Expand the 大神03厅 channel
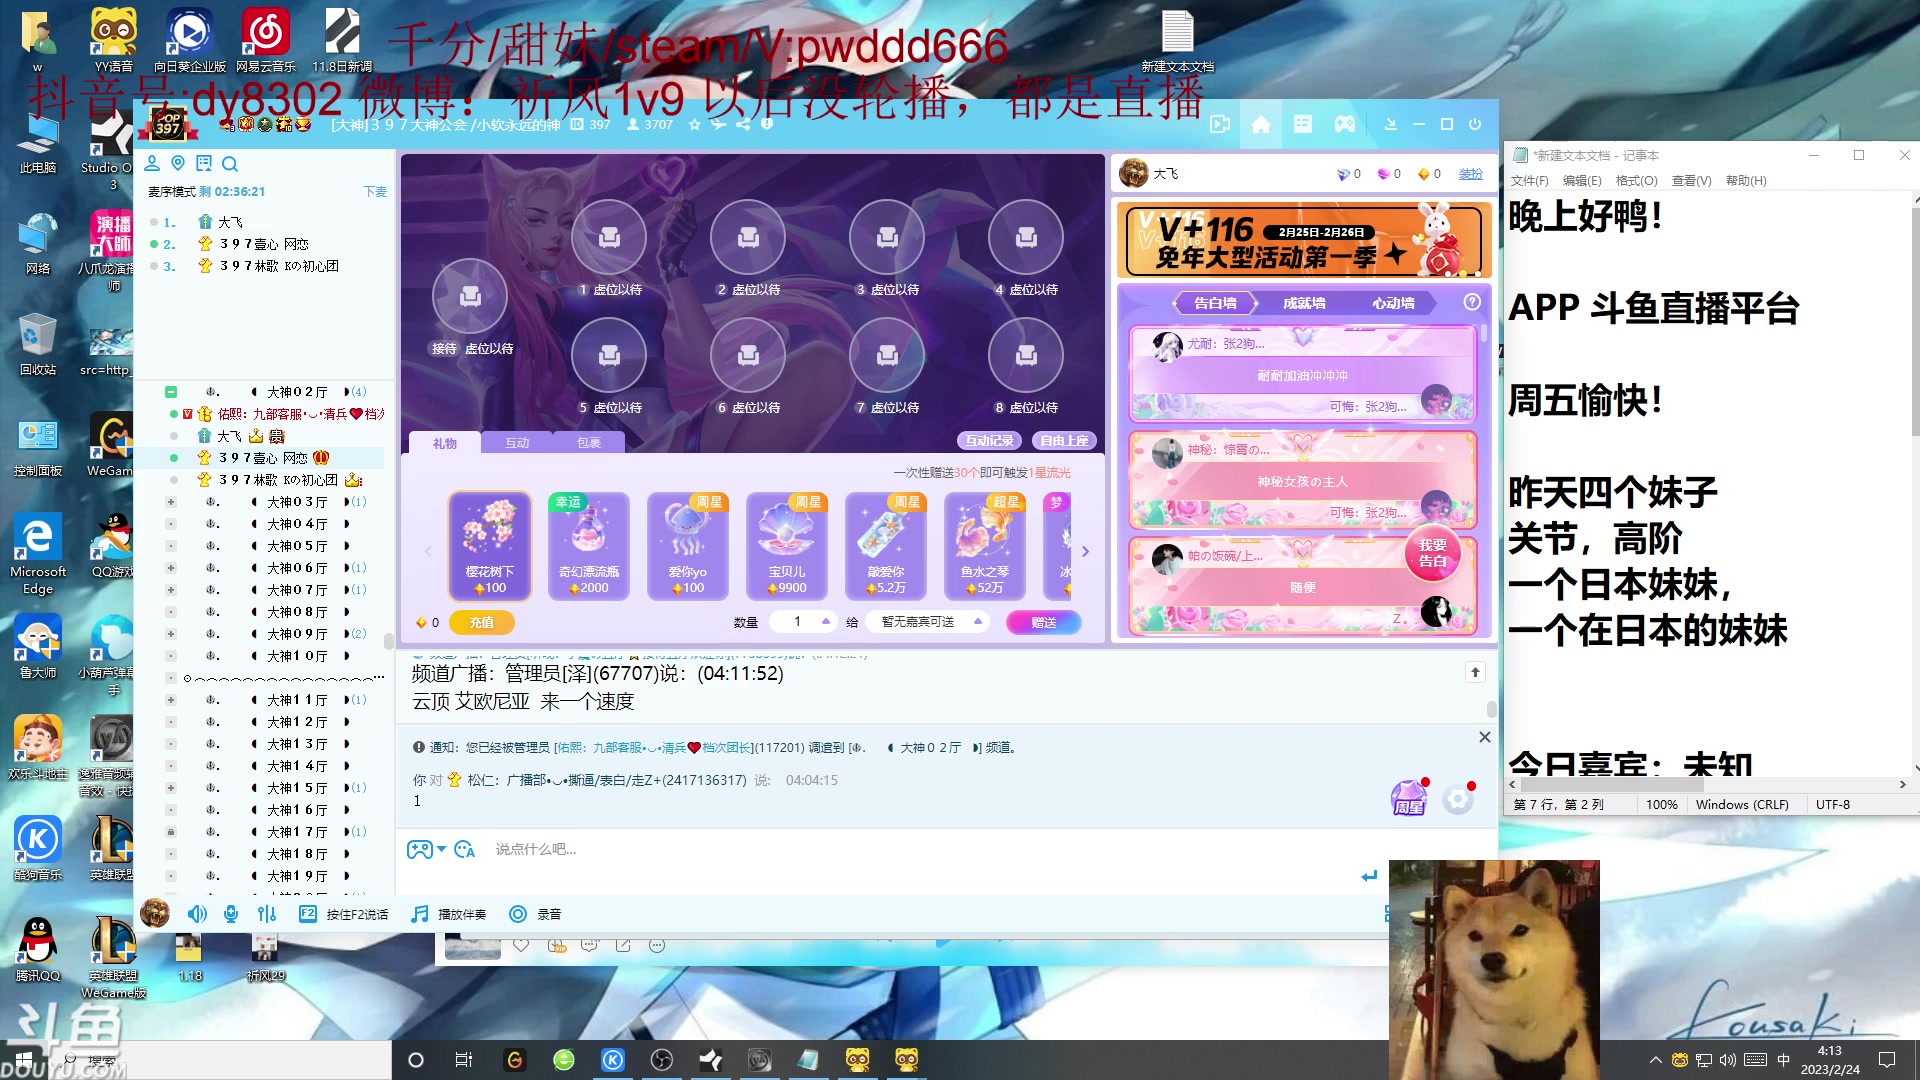This screenshot has height=1080, width=1920. [x=171, y=502]
